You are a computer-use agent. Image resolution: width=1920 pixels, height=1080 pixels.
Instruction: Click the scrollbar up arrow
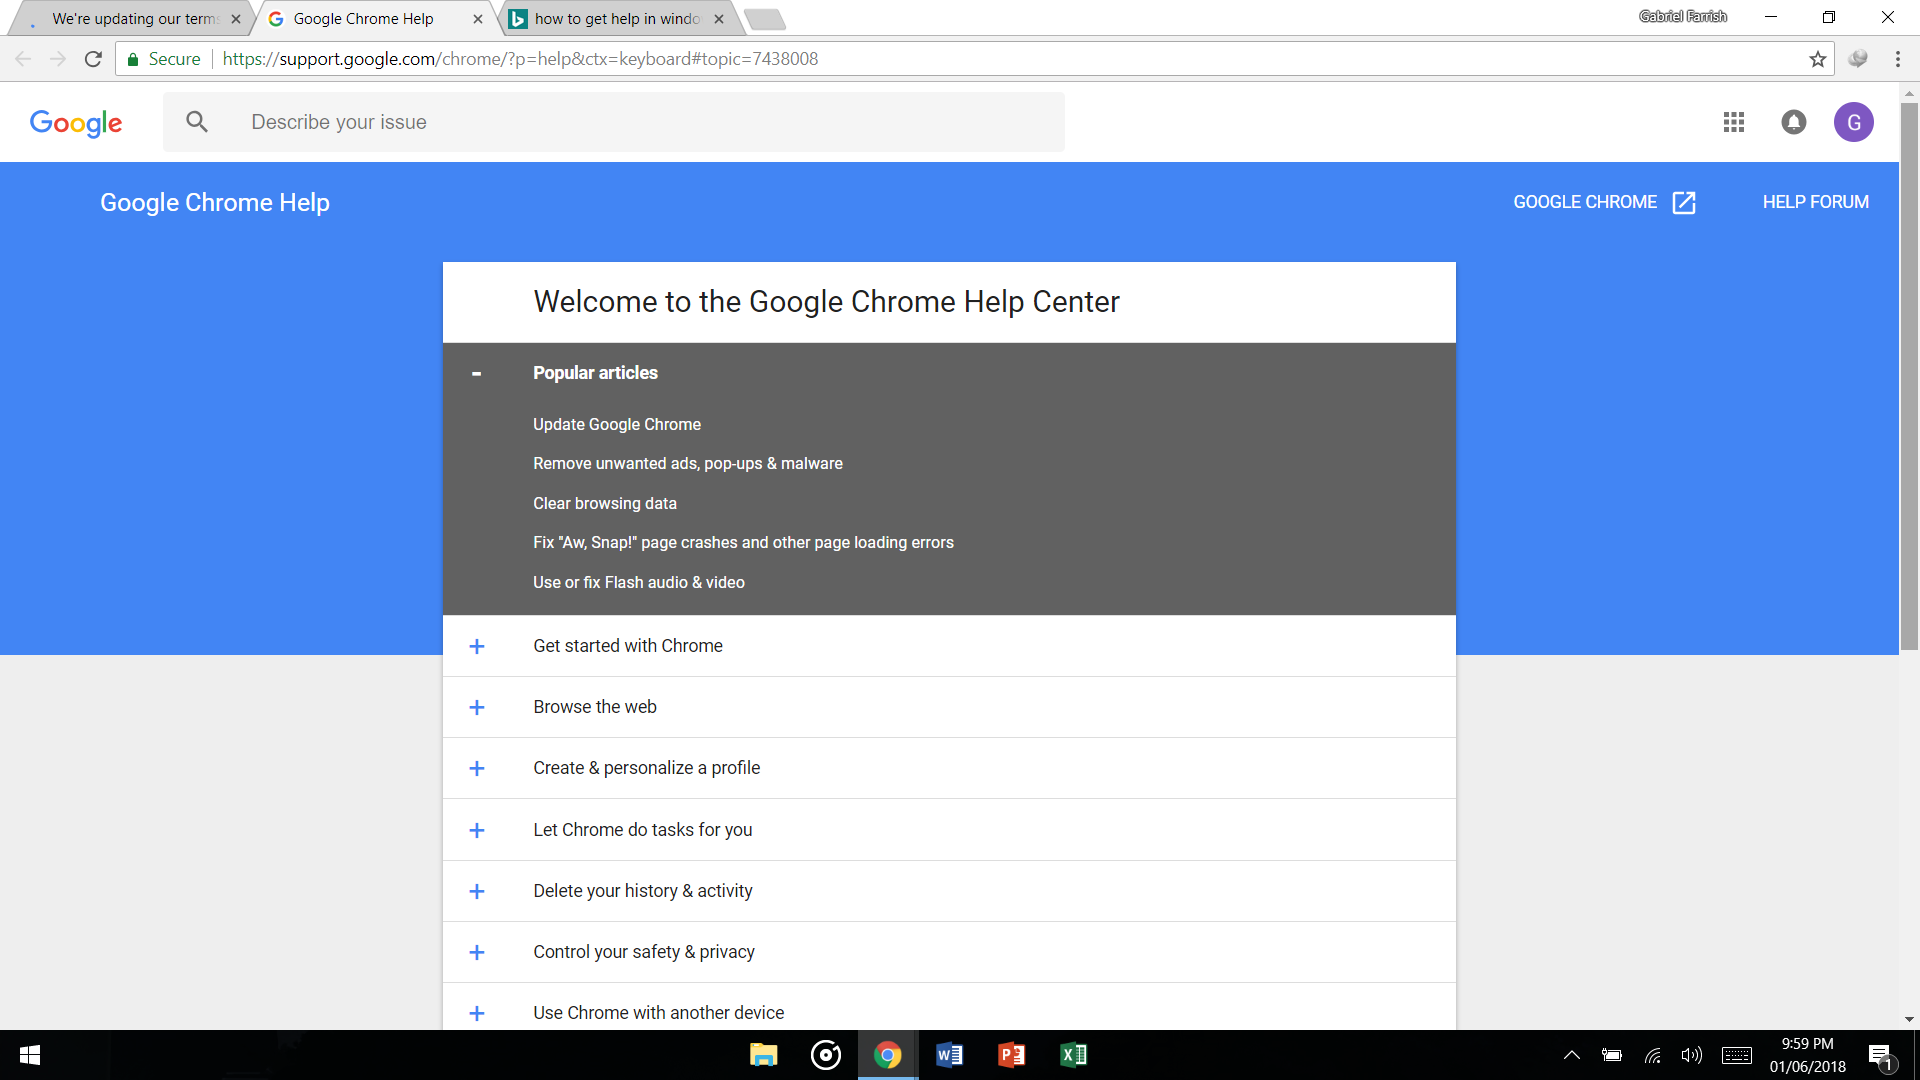click(1909, 93)
